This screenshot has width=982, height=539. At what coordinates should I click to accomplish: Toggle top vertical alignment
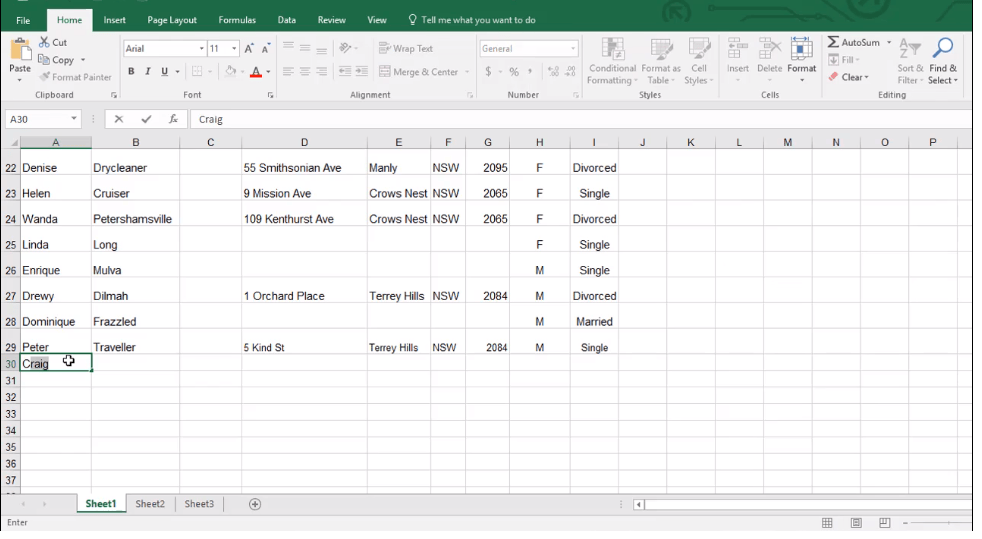pos(287,48)
